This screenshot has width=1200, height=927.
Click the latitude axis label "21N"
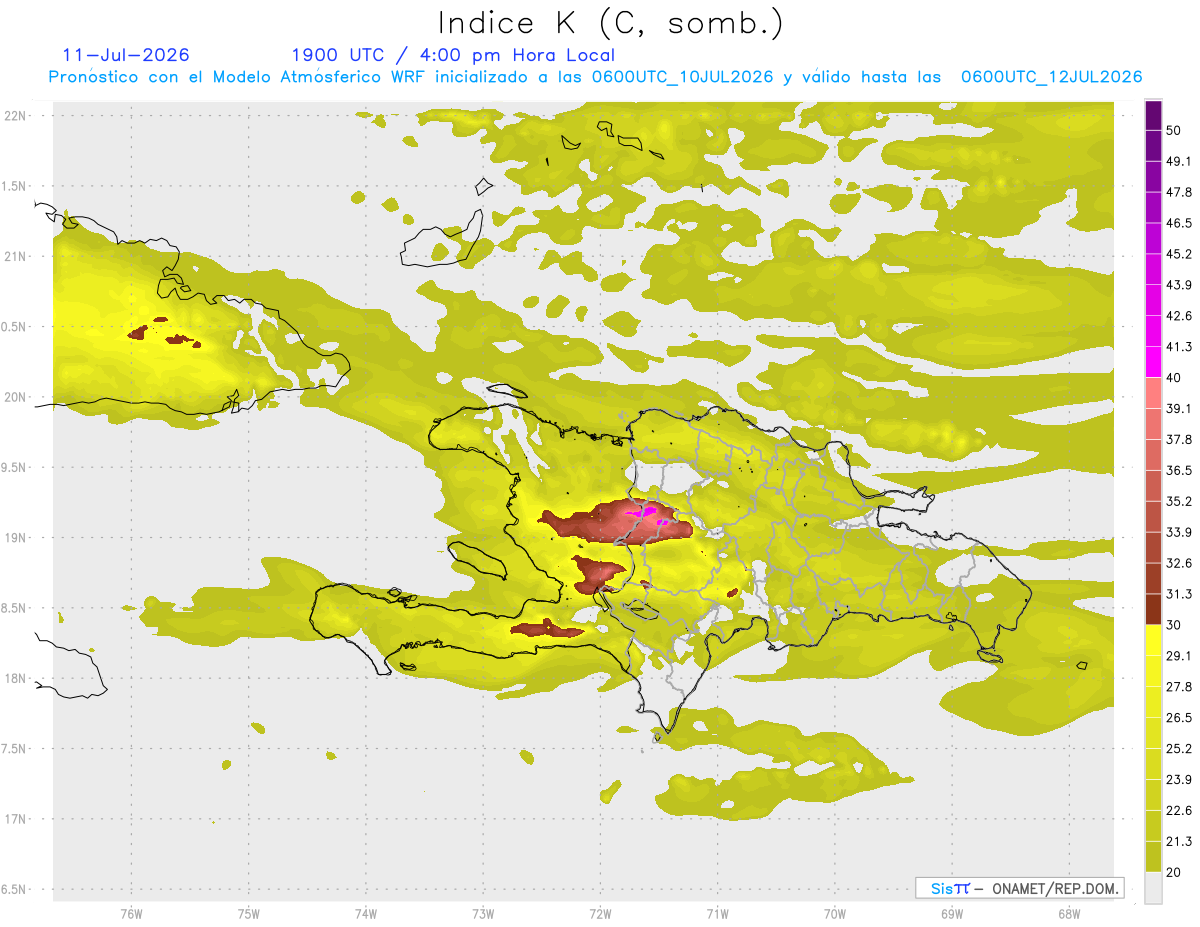click(x=16, y=257)
